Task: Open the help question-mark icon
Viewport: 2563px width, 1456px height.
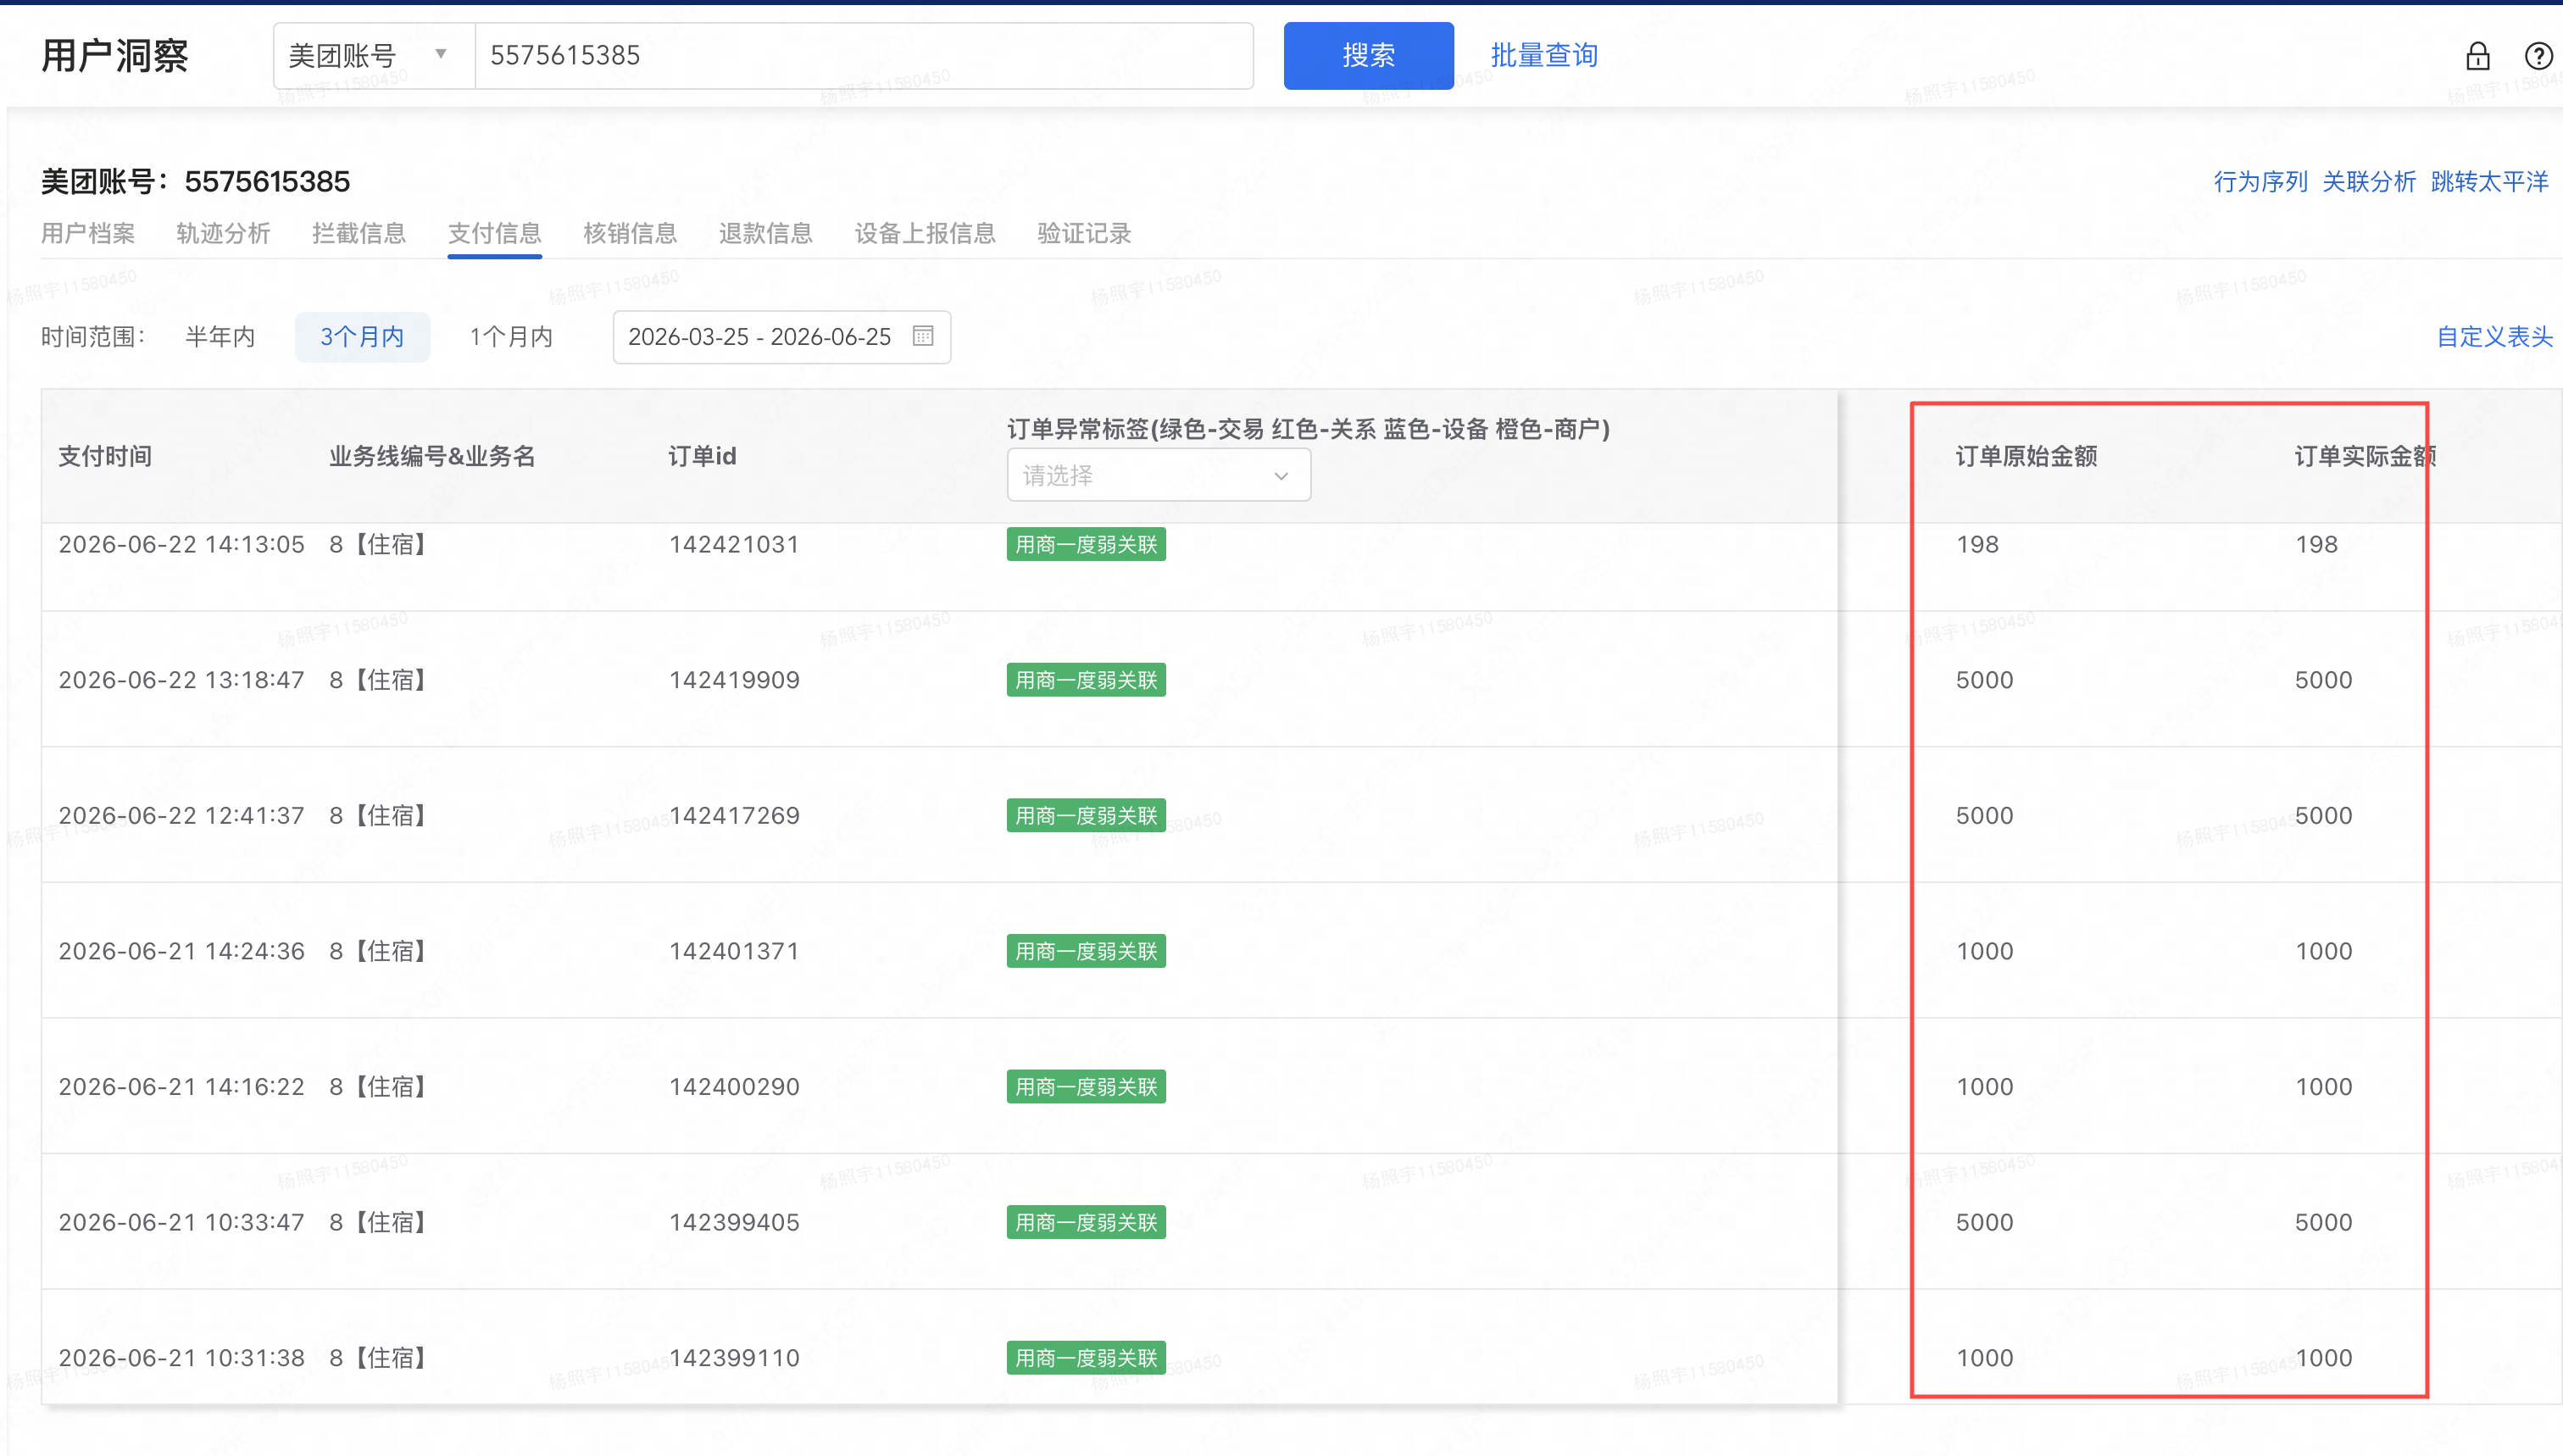Action: pos(2538,56)
